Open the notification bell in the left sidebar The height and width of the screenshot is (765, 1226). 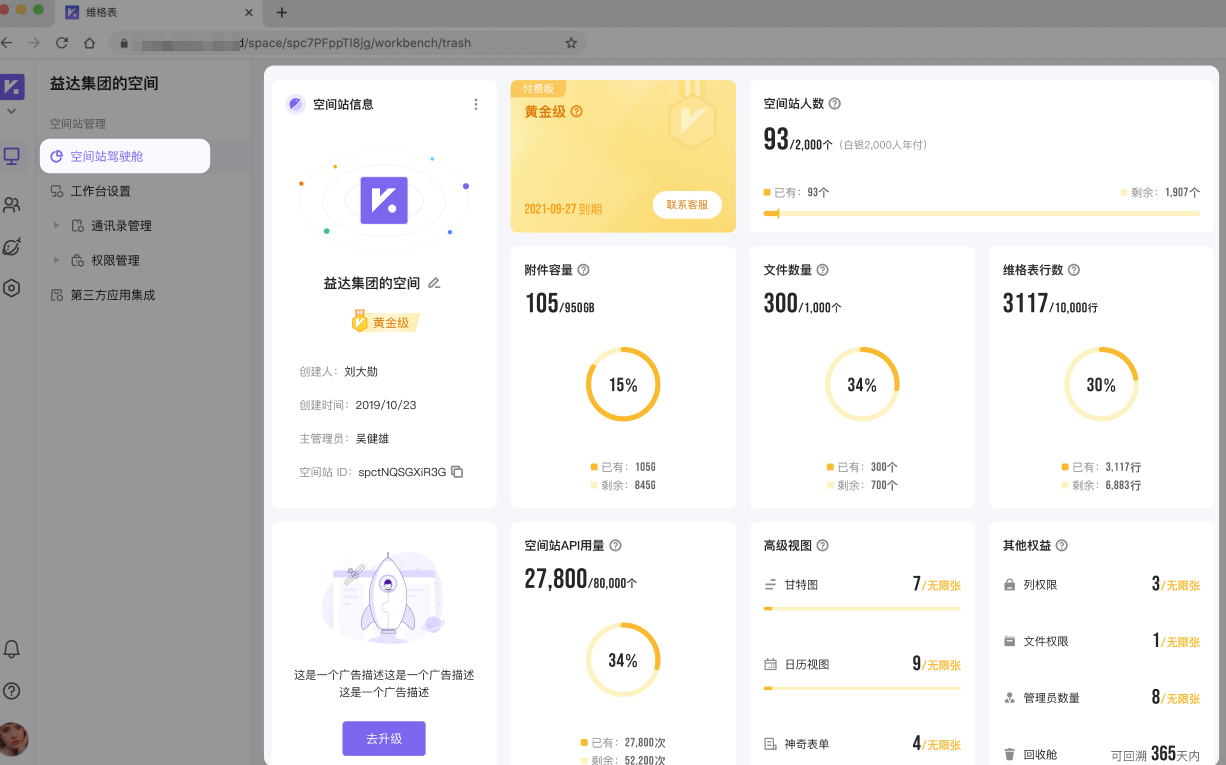(12, 649)
